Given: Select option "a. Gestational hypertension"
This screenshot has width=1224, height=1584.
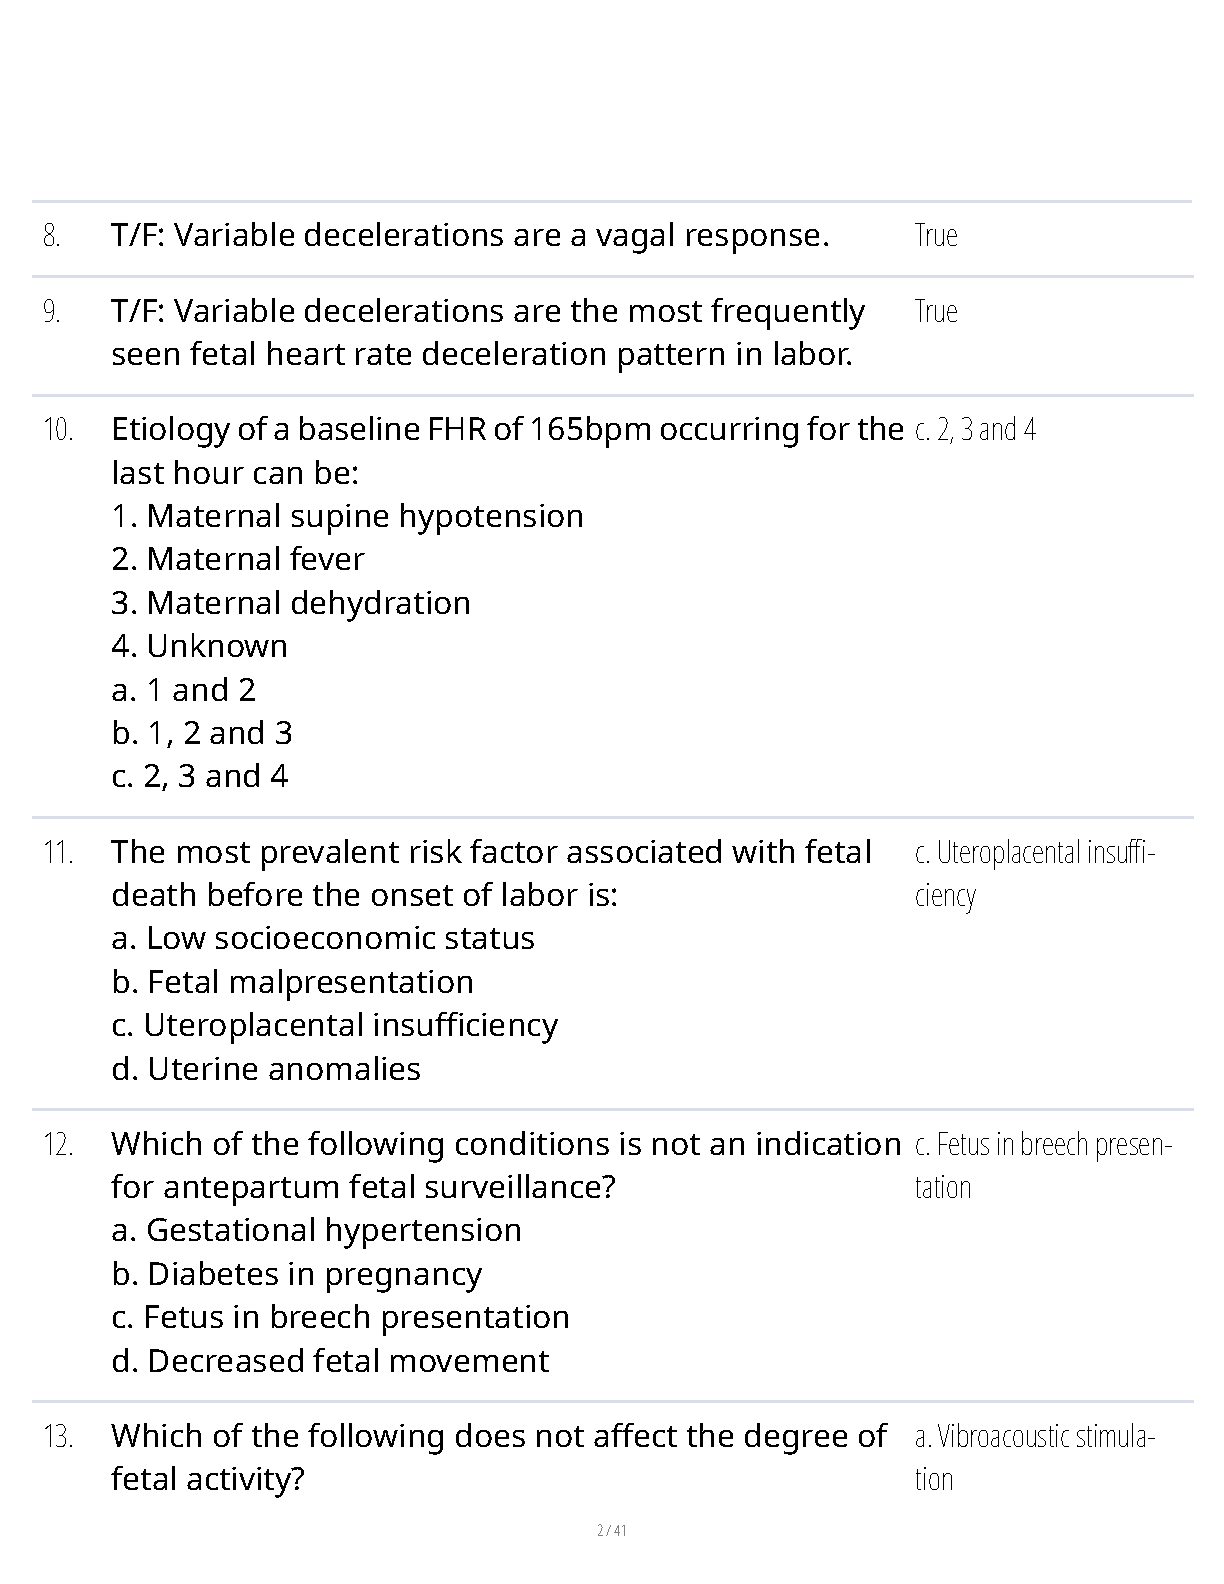Looking at the screenshot, I should click(316, 1230).
